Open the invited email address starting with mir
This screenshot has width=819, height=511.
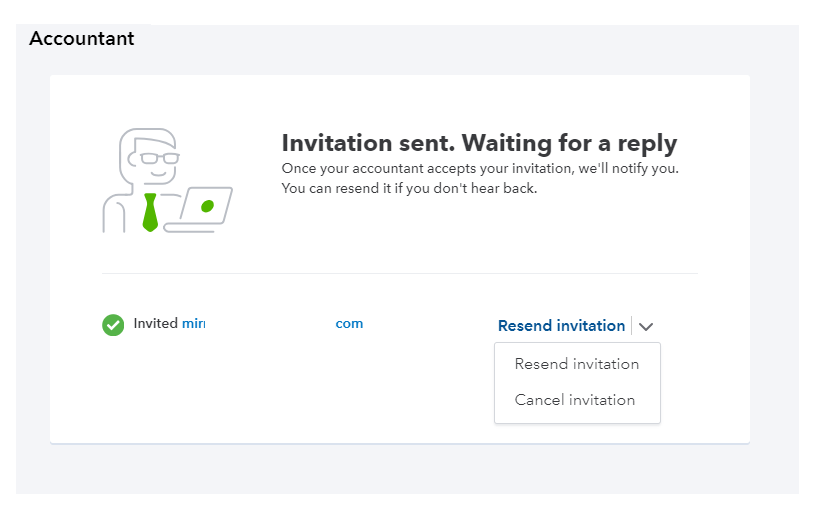click(193, 324)
